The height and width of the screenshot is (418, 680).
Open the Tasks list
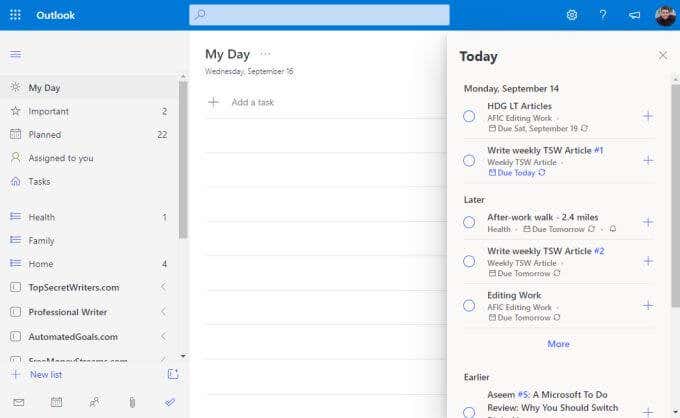pyautogui.click(x=89, y=181)
